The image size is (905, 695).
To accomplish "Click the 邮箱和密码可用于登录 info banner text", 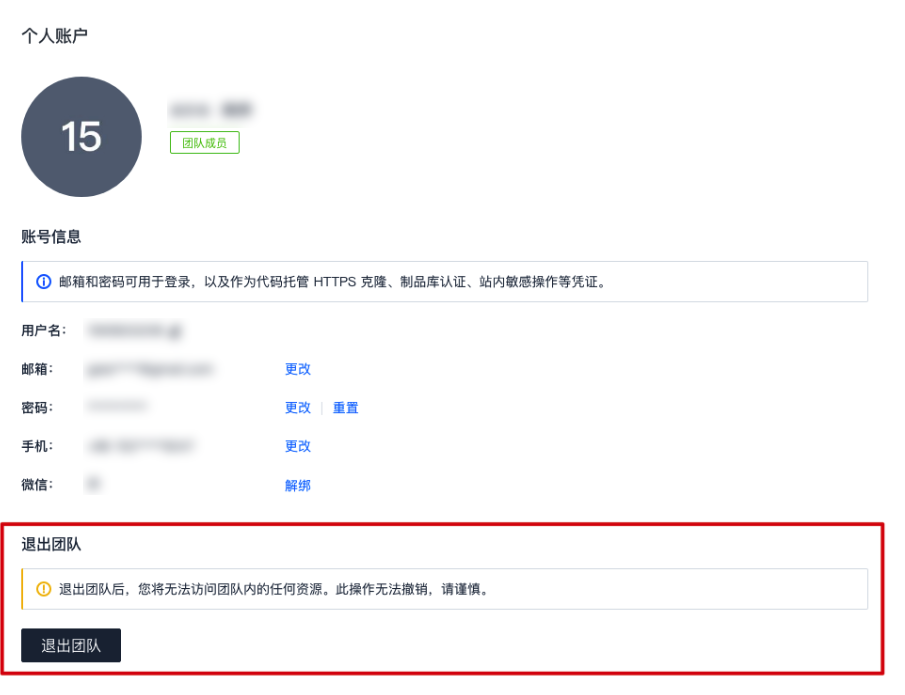I will (x=332, y=282).
